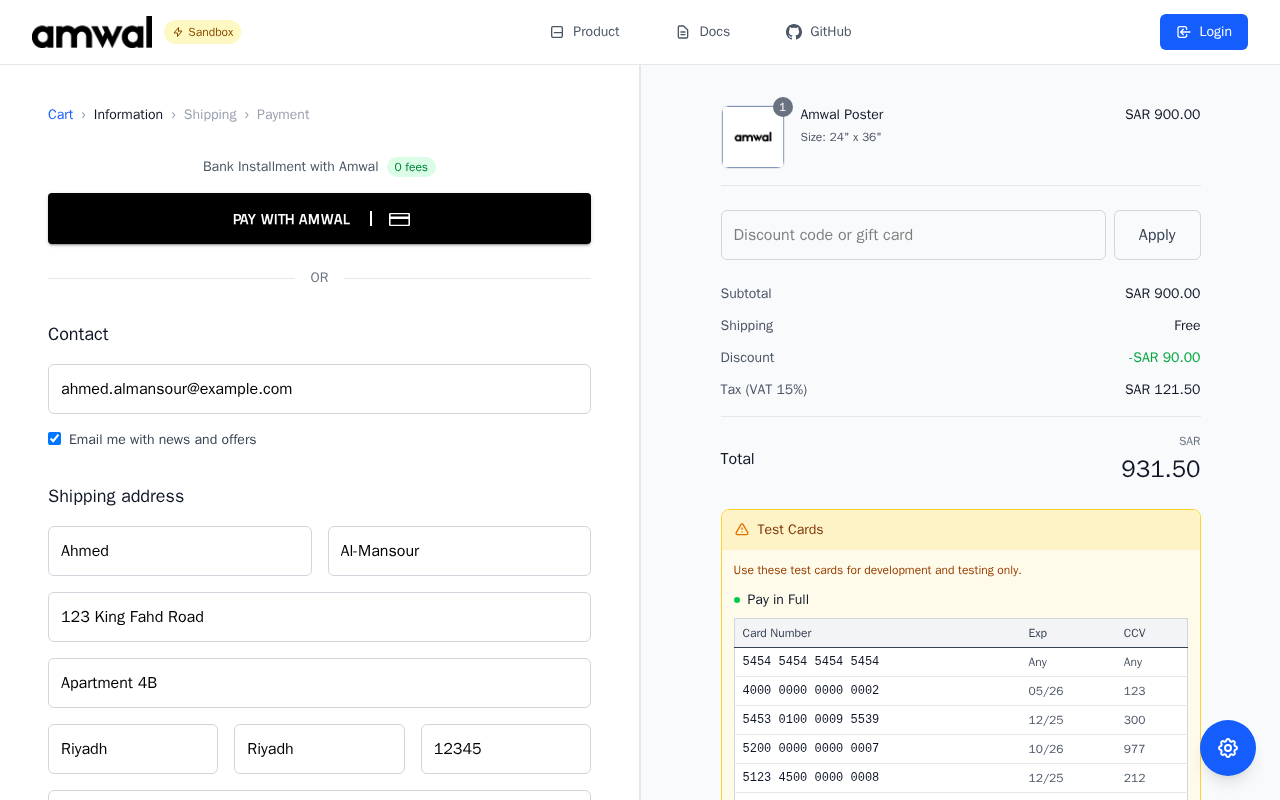Click the Sandbox badge

pos(203,32)
